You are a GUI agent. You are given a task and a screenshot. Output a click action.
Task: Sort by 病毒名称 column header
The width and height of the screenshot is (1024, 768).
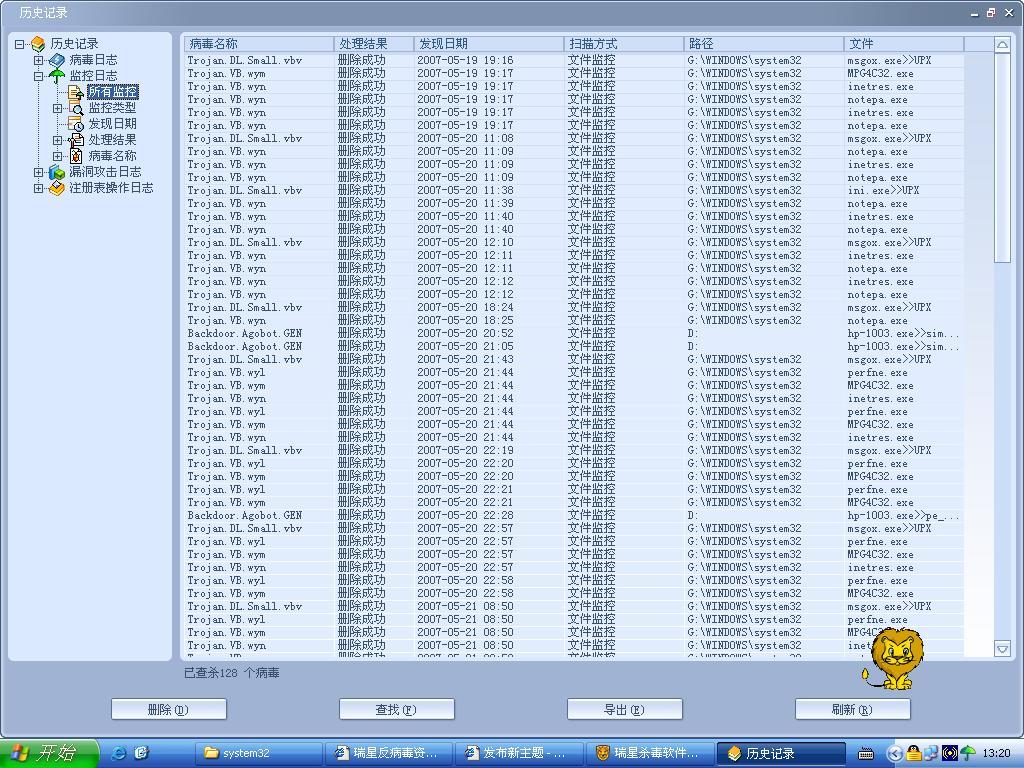pos(258,44)
